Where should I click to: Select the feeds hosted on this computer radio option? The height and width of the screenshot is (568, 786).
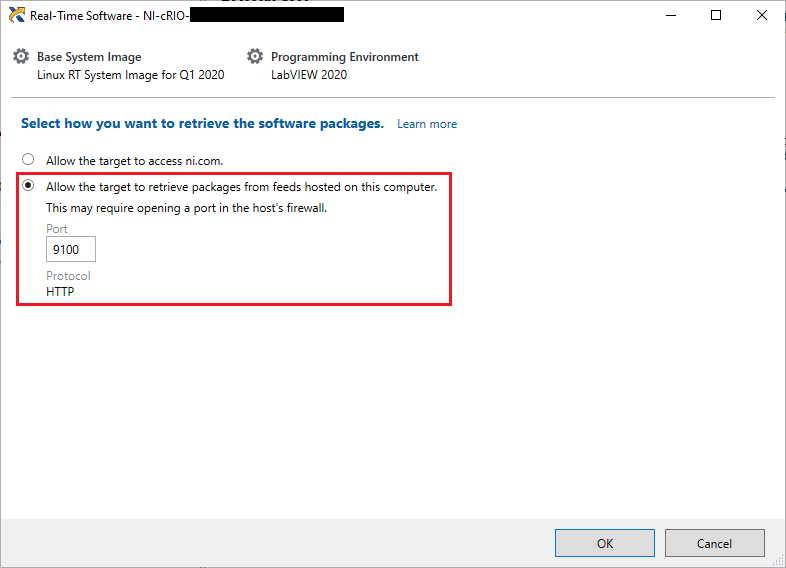coord(28,185)
